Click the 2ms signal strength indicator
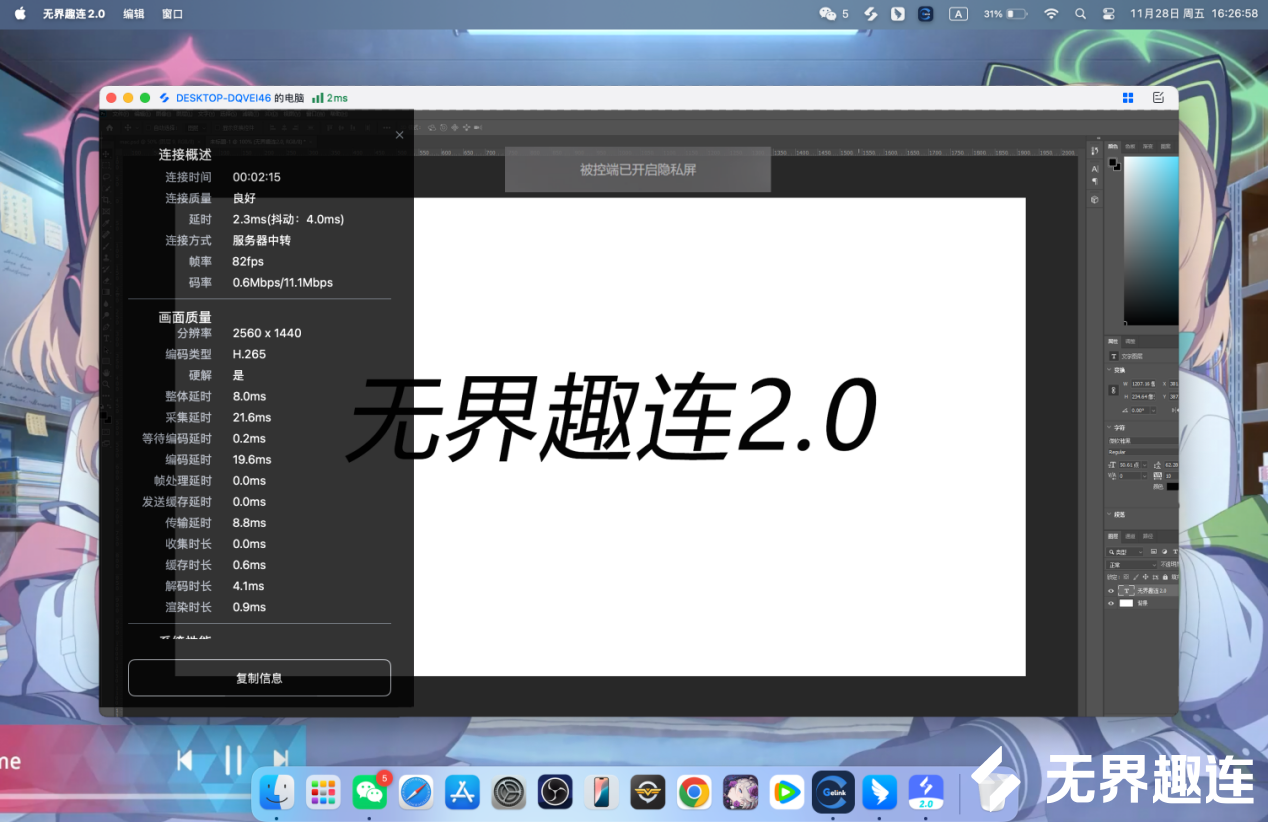 [330, 98]
